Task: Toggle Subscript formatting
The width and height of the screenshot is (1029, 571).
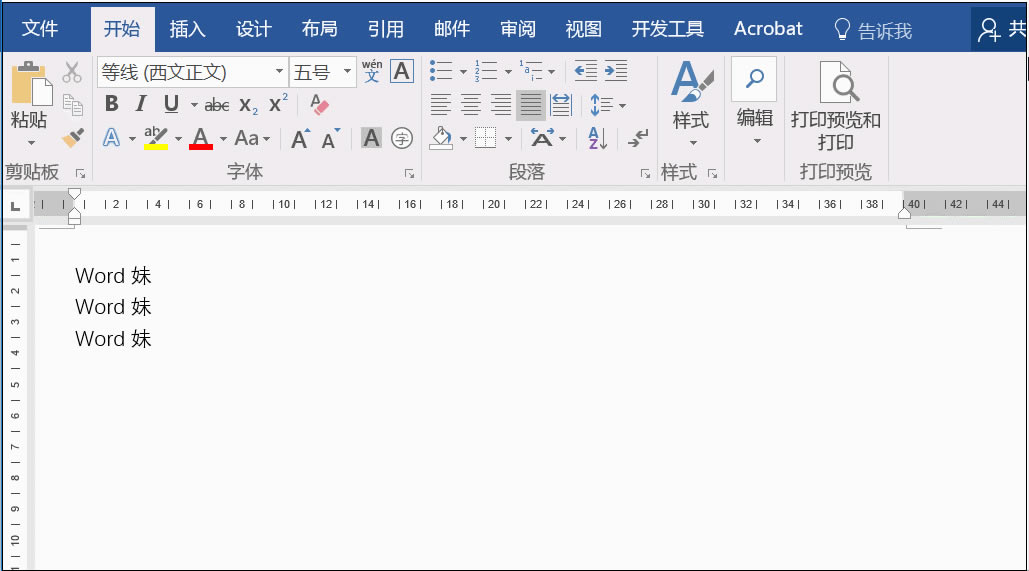Action: click(x=248, y=105)
